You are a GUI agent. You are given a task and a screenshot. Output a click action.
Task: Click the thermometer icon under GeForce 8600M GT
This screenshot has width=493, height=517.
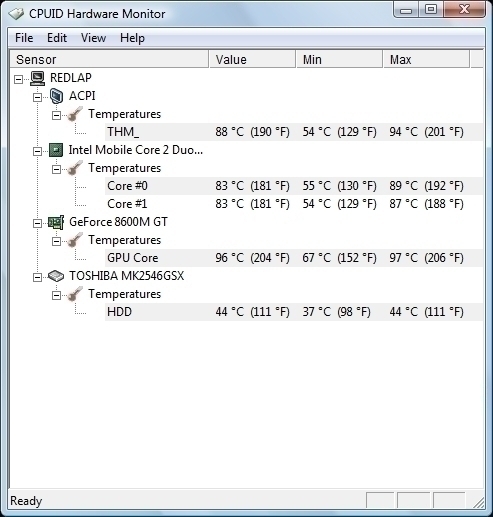pyautogui.click(x=75, y=240)
